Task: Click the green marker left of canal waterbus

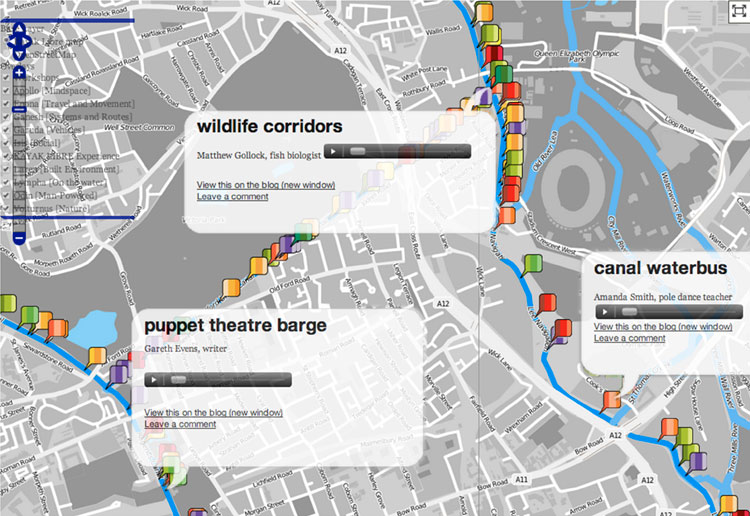Action: [532, 264]
